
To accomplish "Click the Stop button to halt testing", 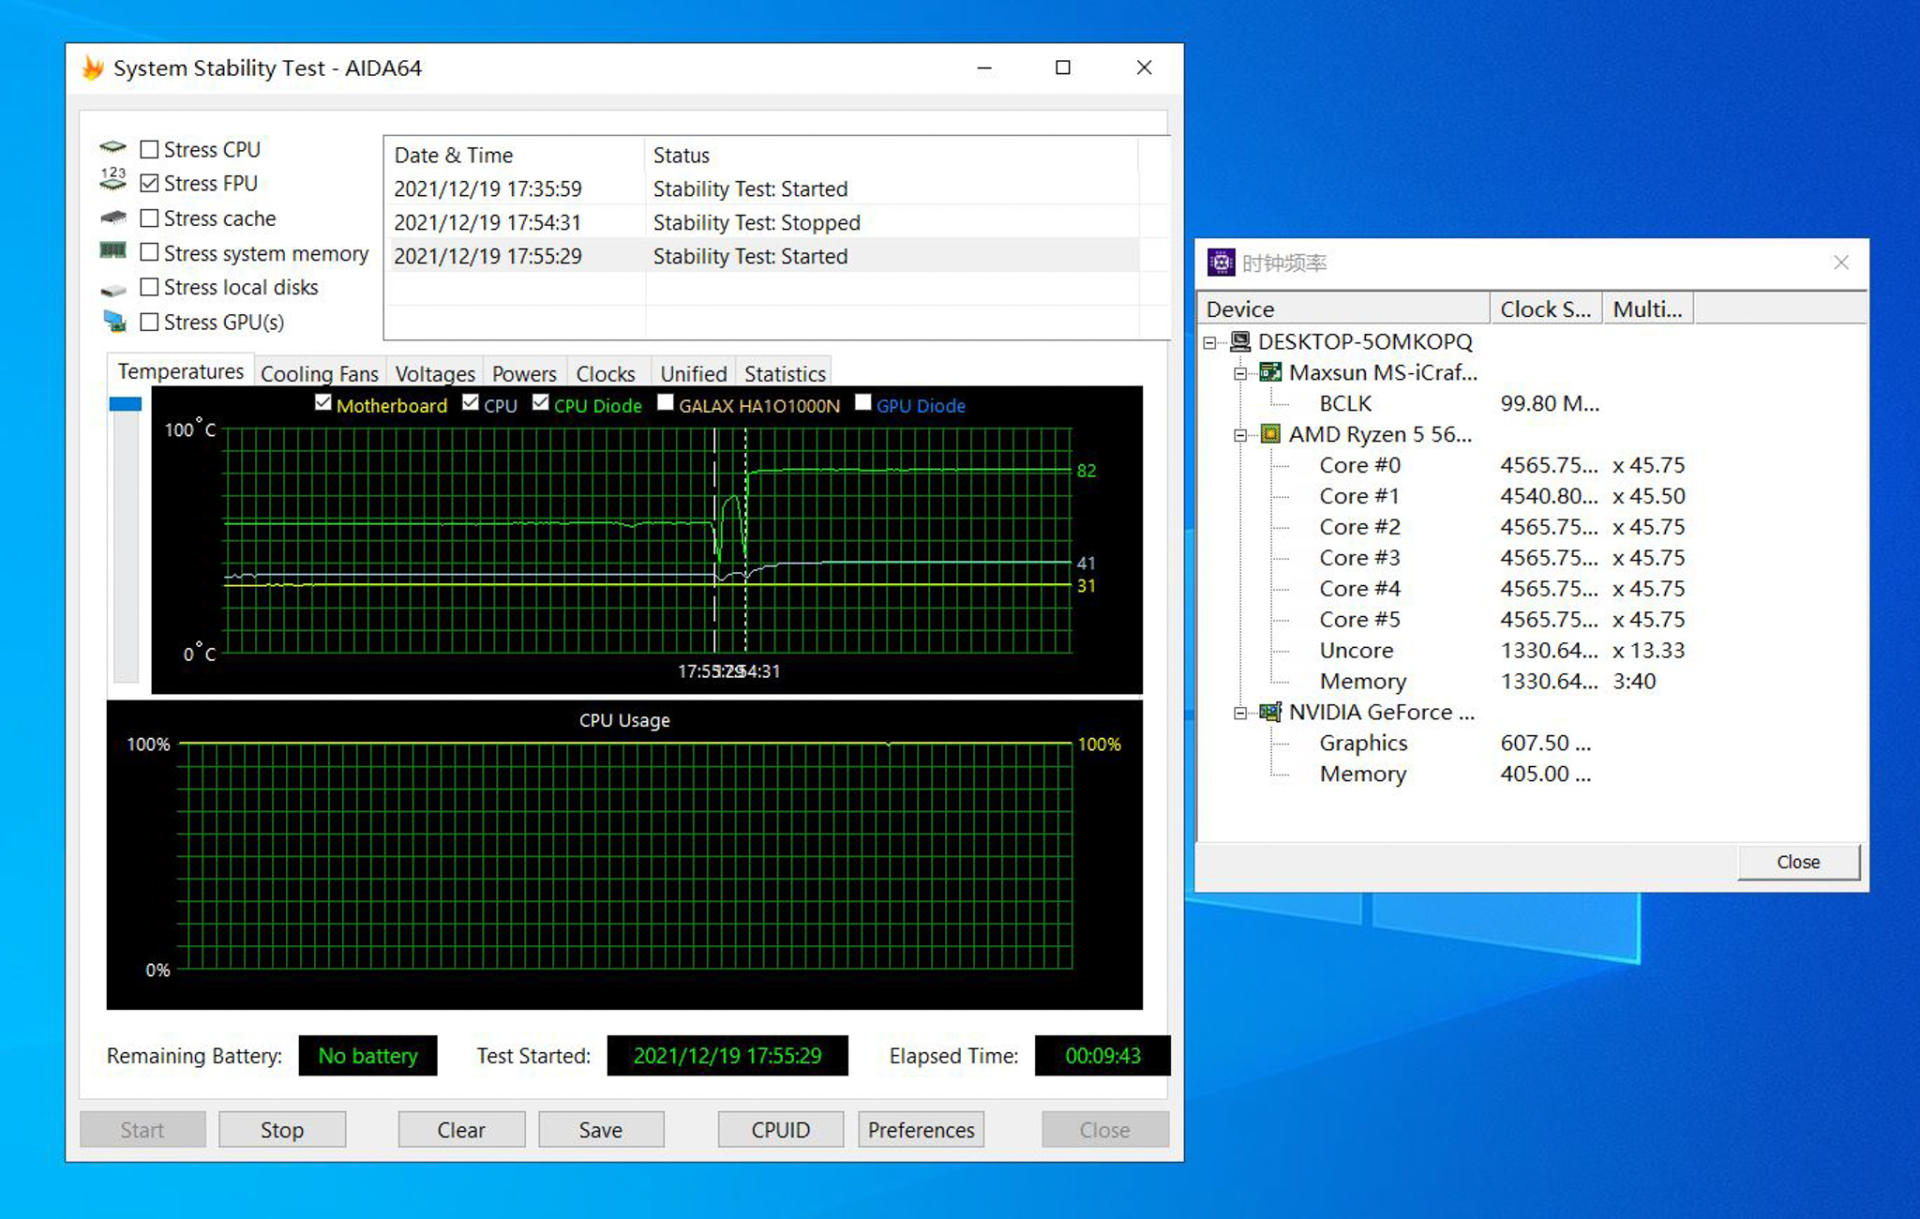I will [x=281, y=1129].
